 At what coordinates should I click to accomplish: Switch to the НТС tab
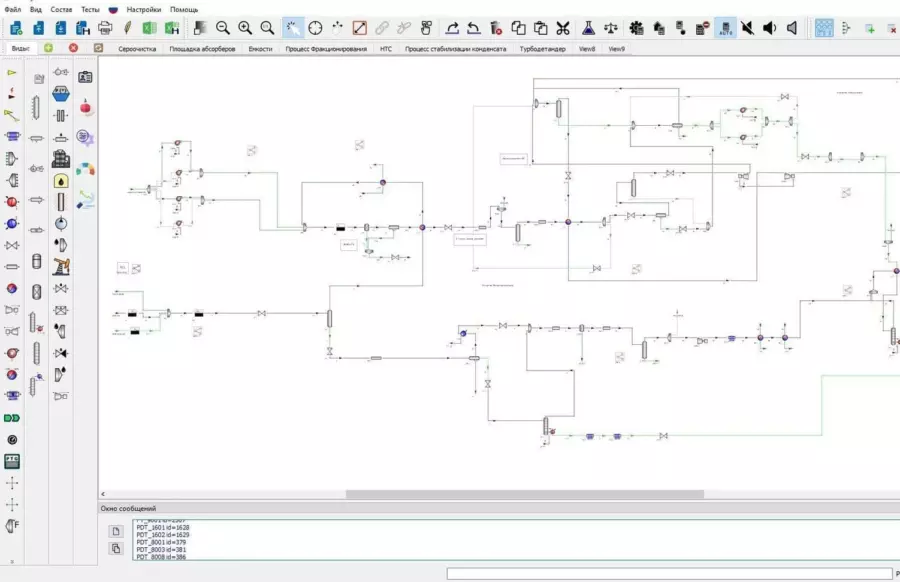pyautogui.click(x=386, y=49)
